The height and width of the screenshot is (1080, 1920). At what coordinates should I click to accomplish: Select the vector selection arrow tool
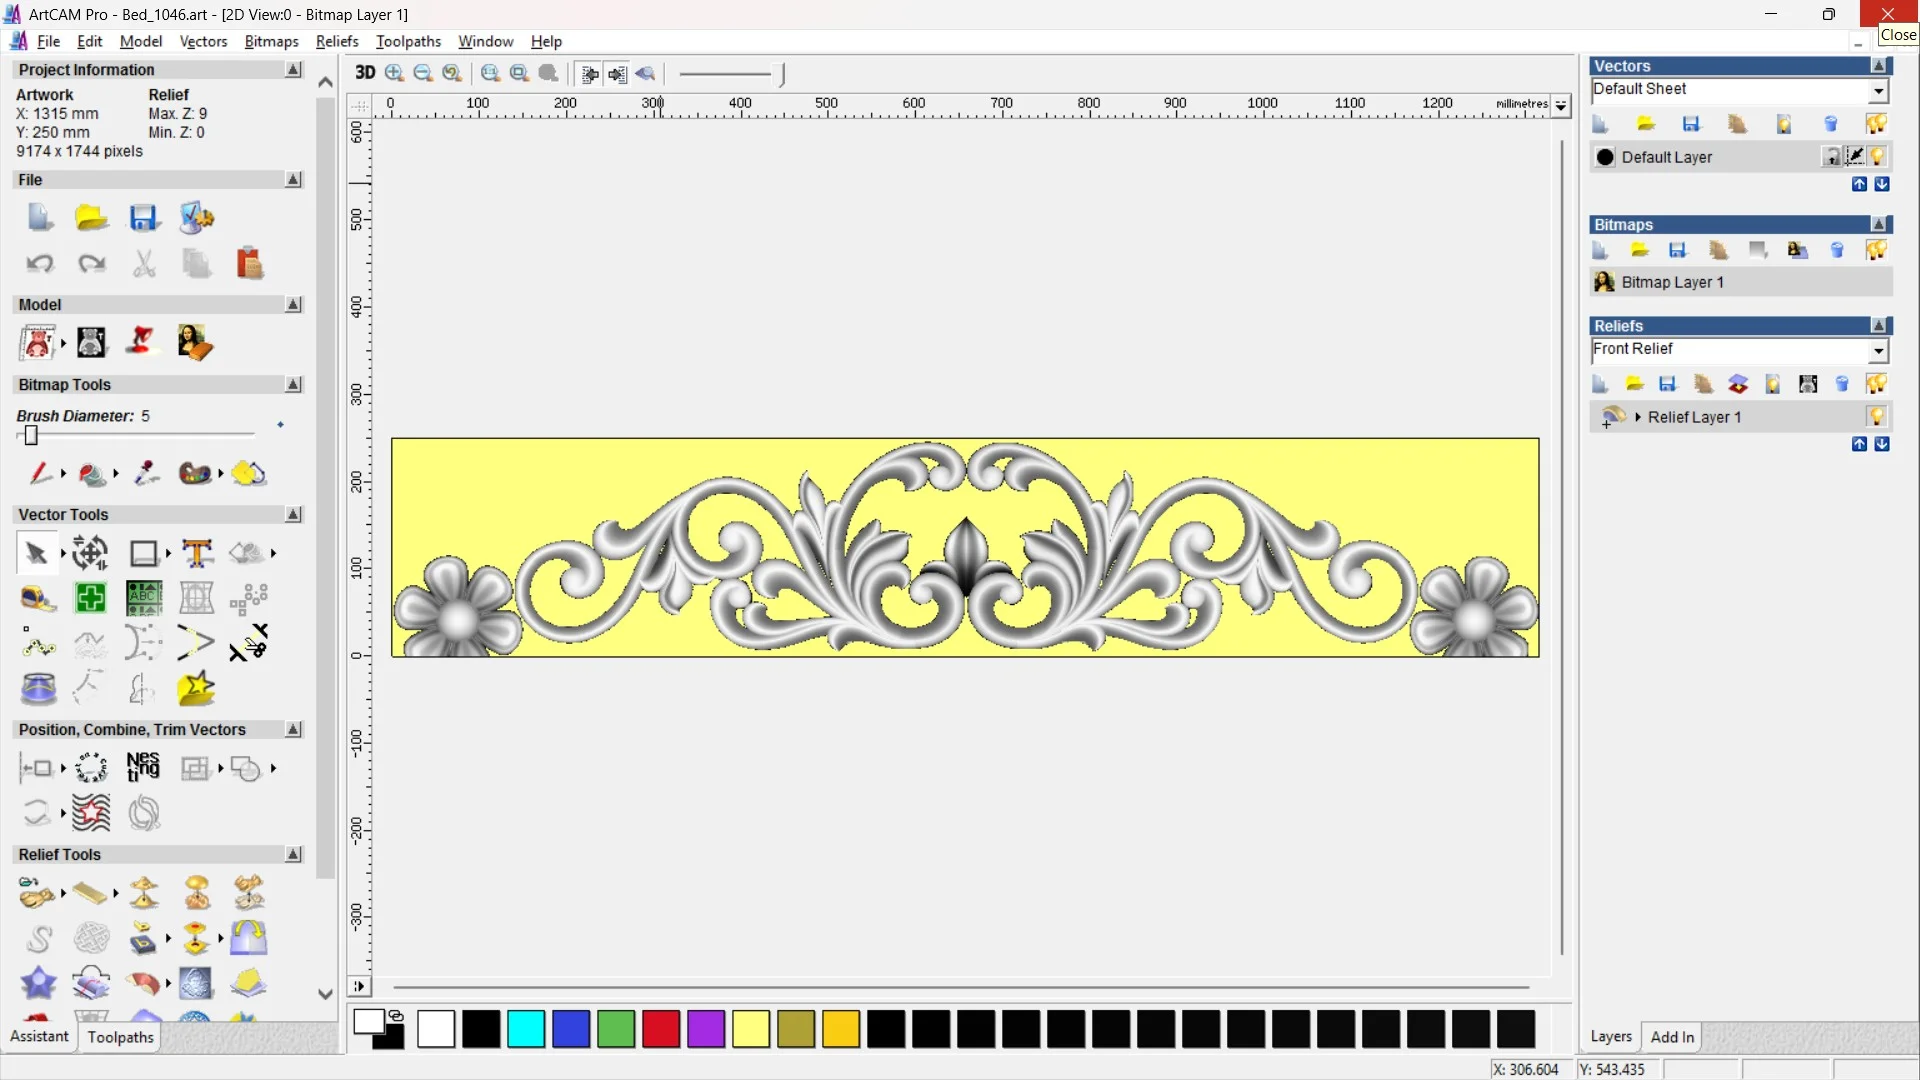pyautogui.click(x=36, y=553)
